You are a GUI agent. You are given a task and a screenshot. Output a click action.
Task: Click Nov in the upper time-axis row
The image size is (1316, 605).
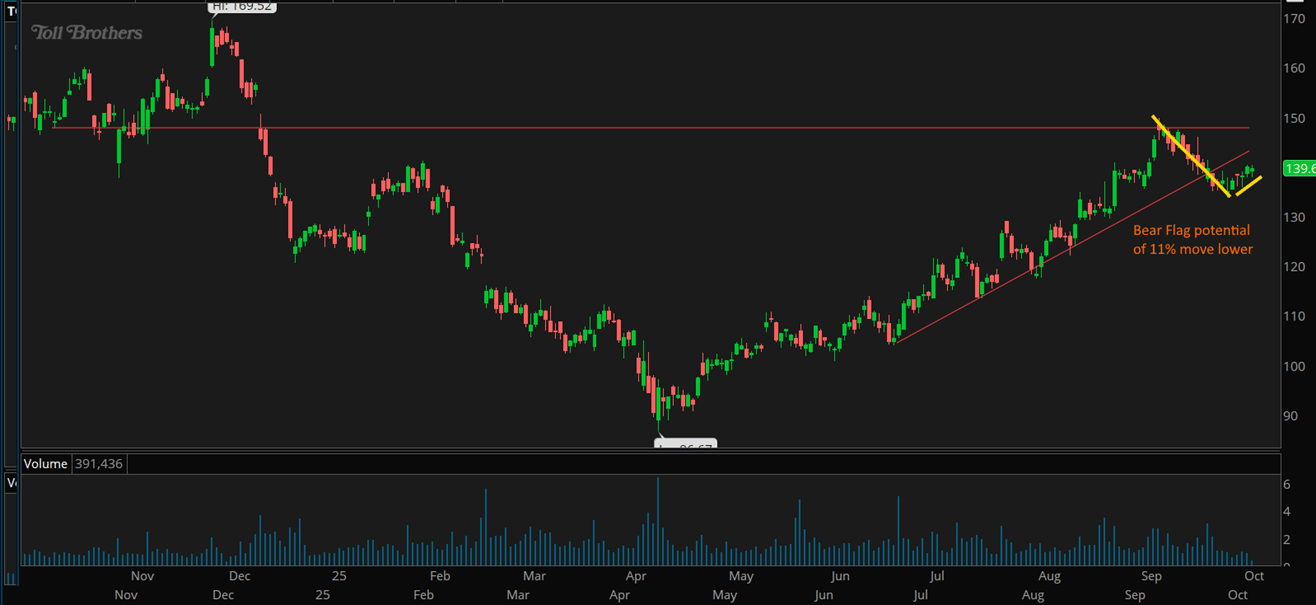[142, 576]
